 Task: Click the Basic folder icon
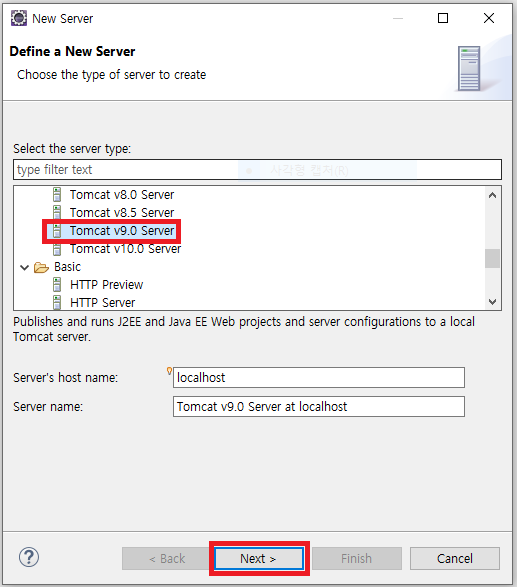click(x=41, y=267)
